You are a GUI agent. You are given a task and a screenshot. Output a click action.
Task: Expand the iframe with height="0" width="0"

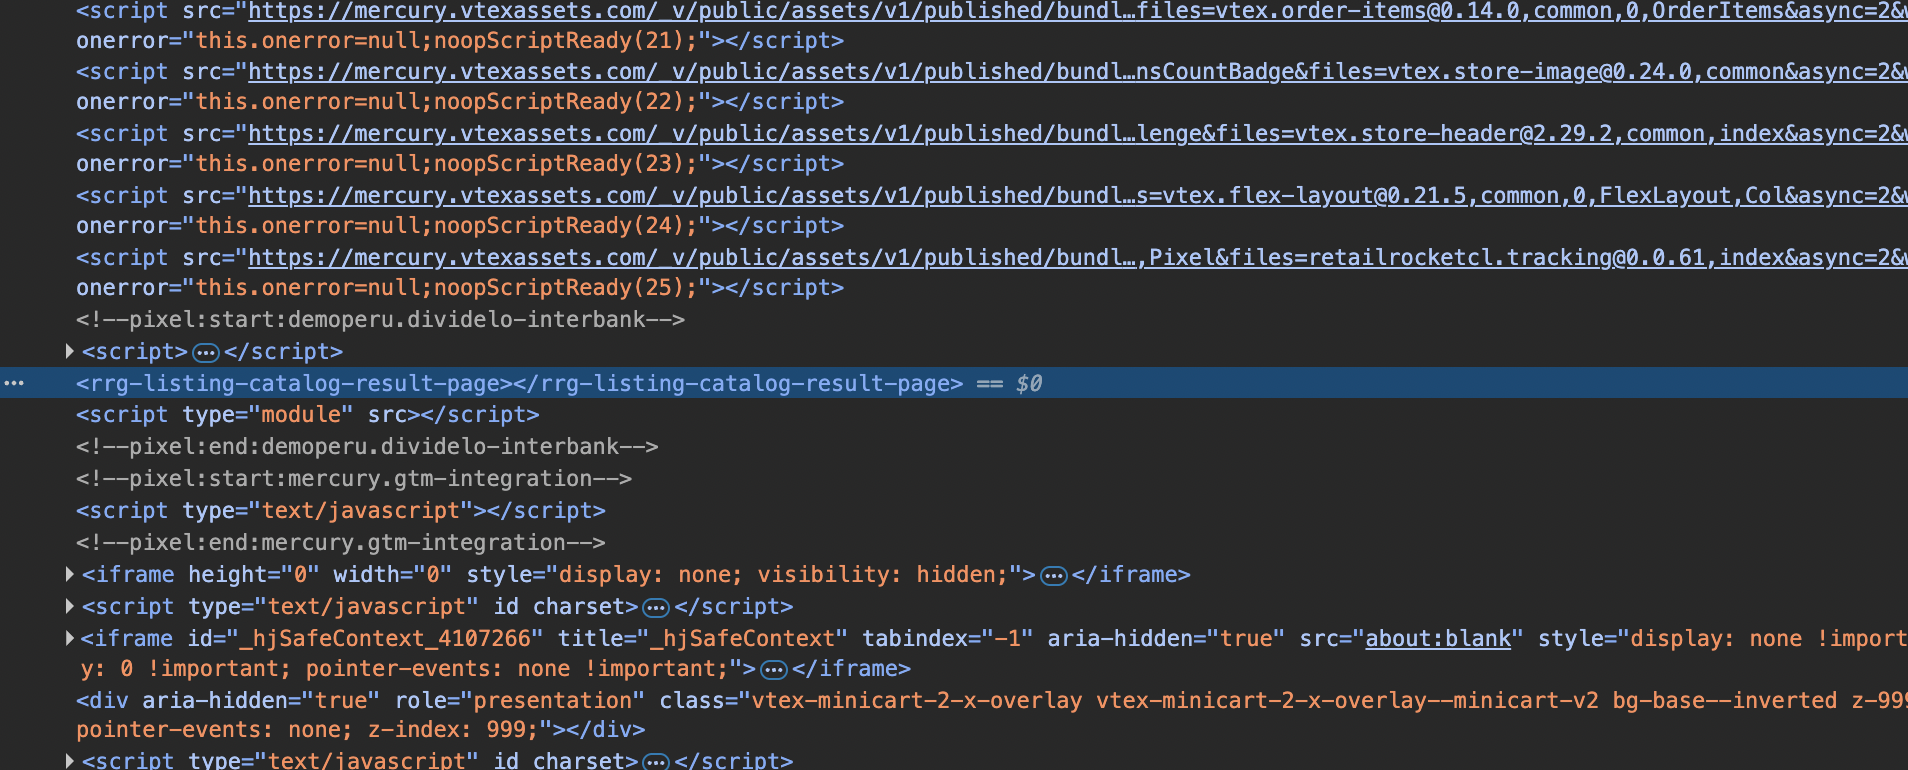tap(69, 574)
